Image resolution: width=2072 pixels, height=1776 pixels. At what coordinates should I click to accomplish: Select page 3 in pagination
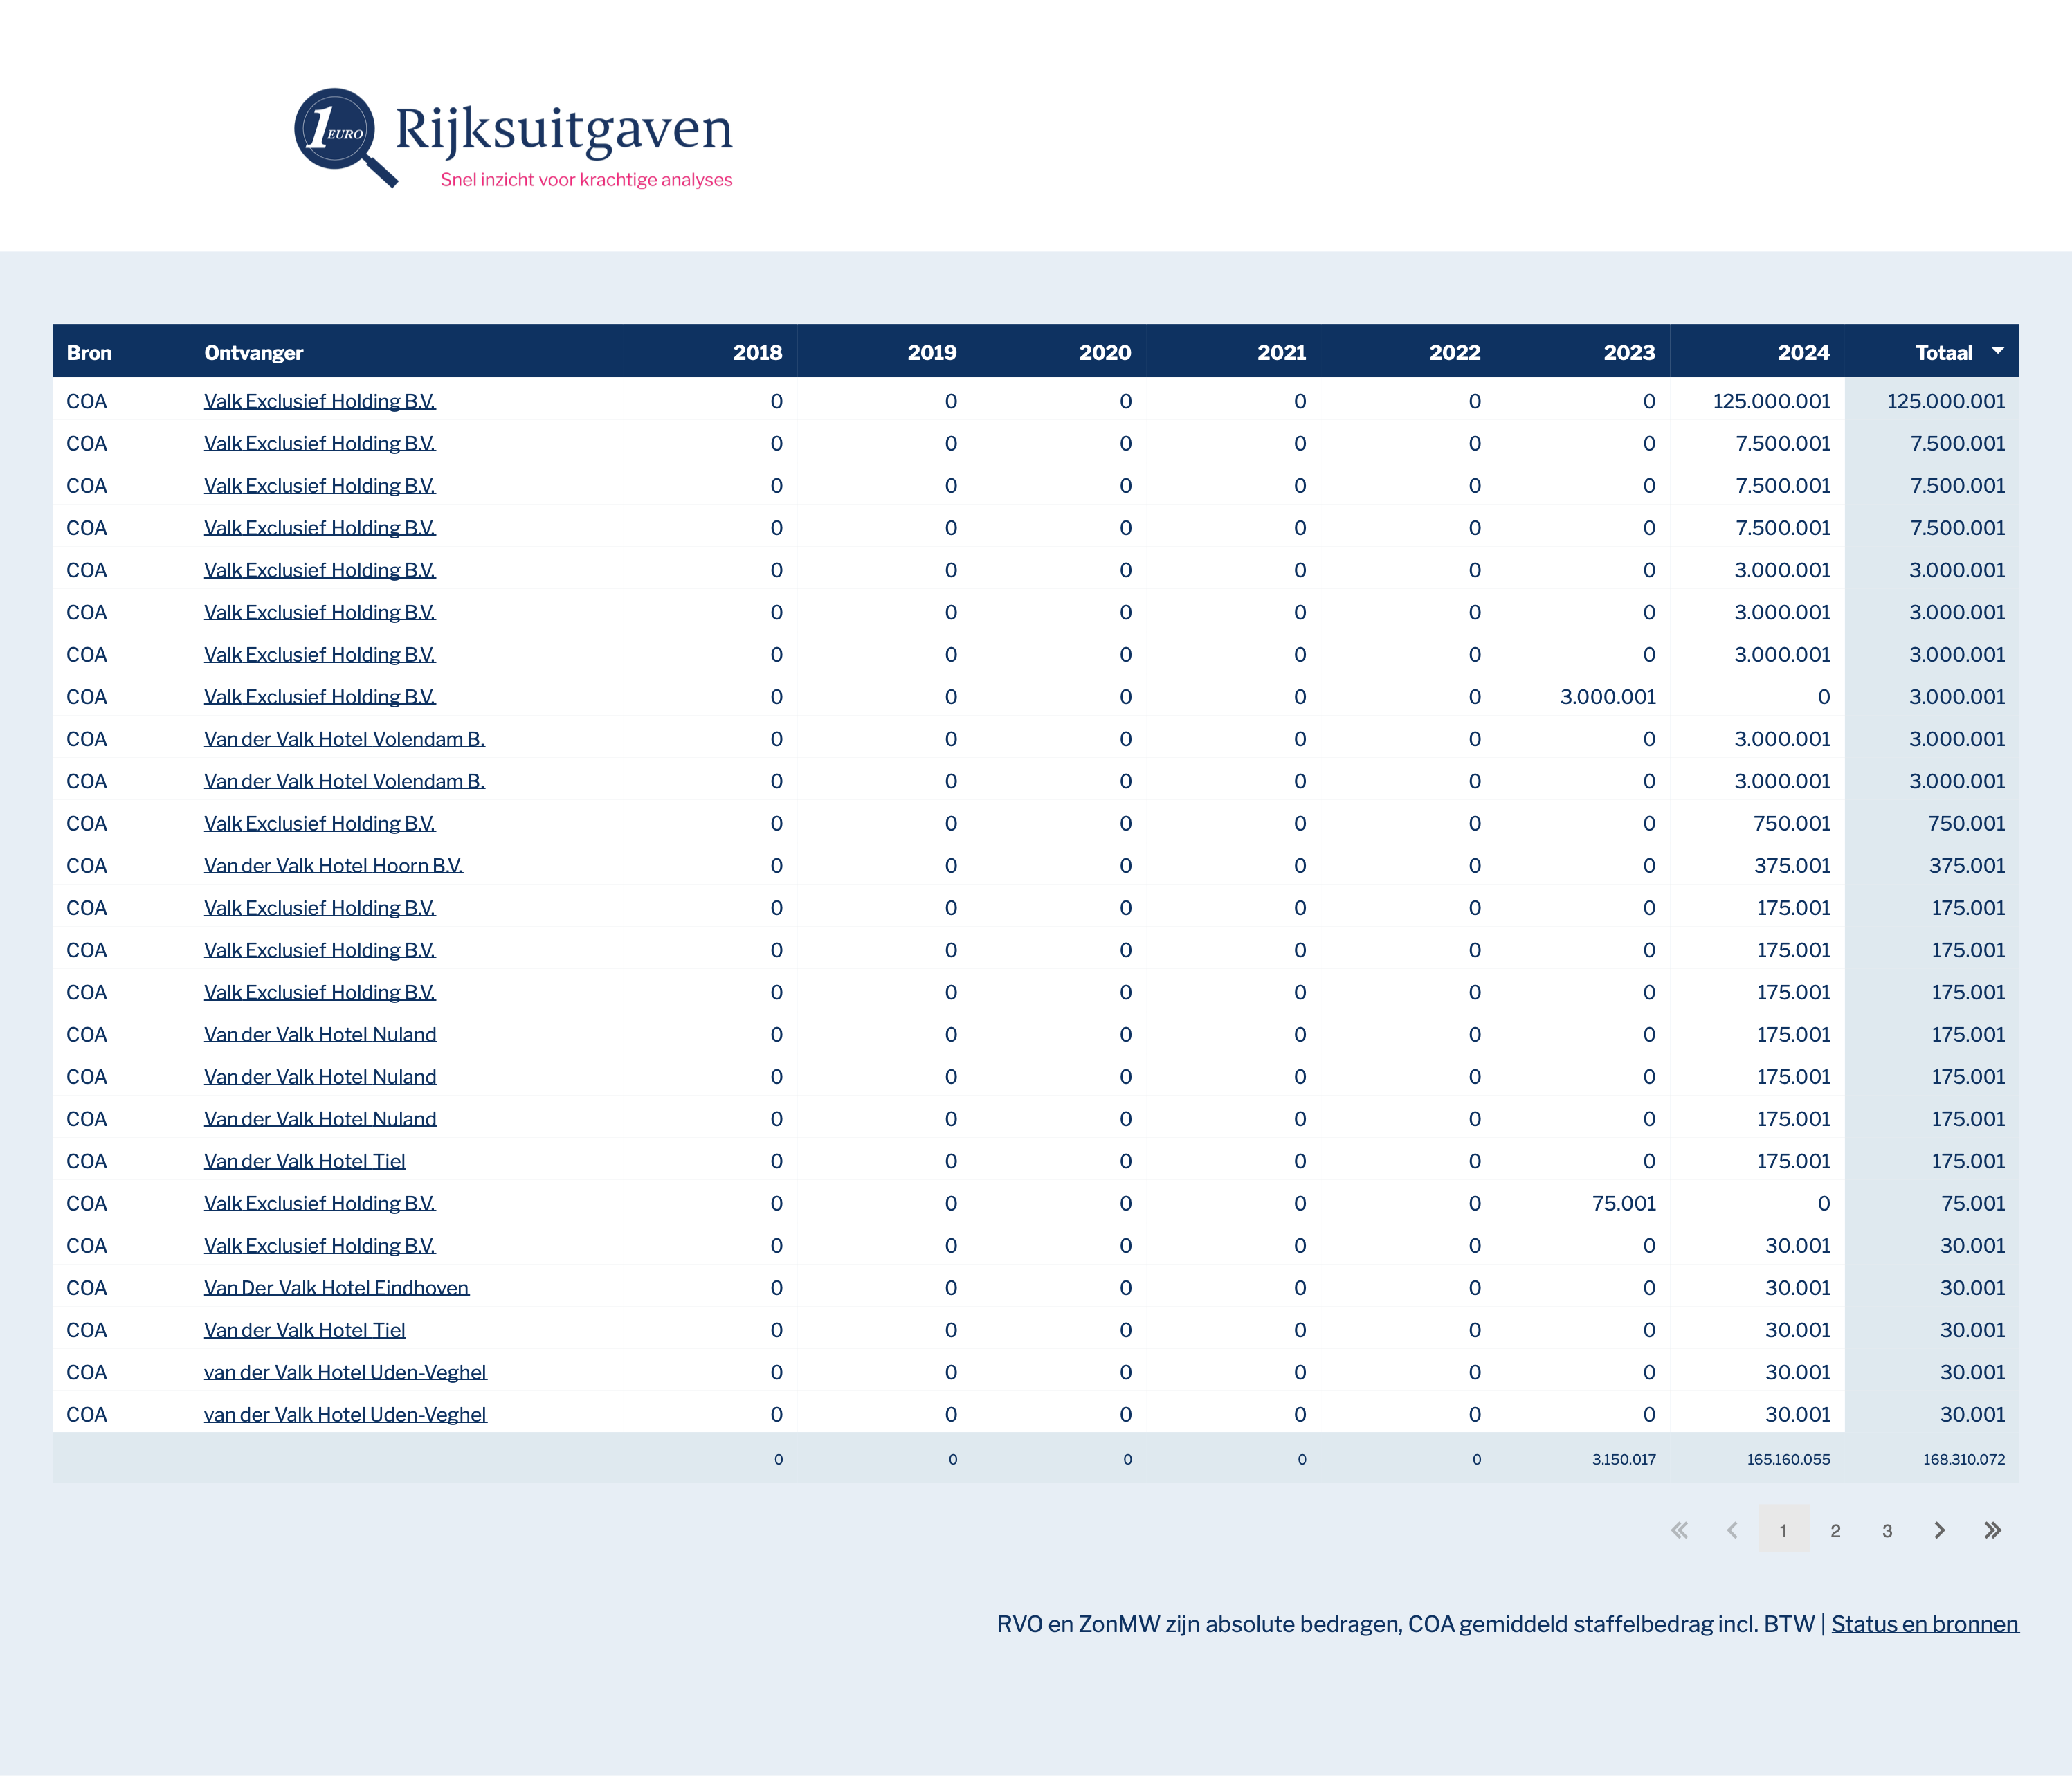coord(1887,1530)
